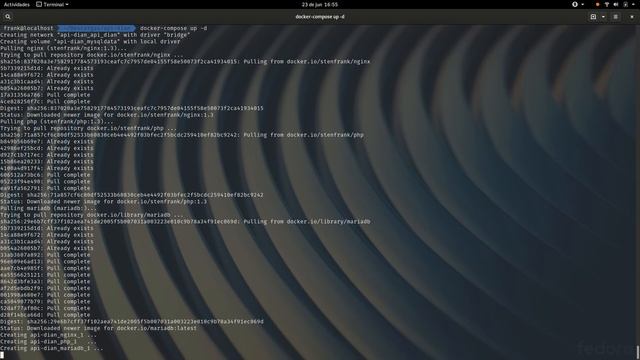Click 'Pulling mariadb (mariadb:)...' line
640x360 pixels.
pyautogui.click(x=48, y=208)
